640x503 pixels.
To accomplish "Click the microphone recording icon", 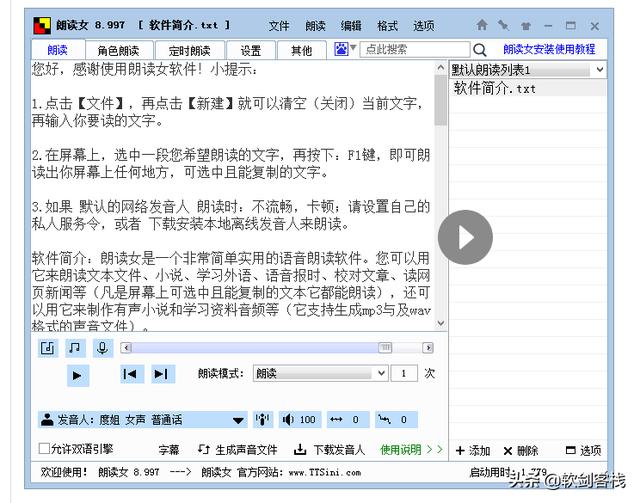I will coord(102,348).
